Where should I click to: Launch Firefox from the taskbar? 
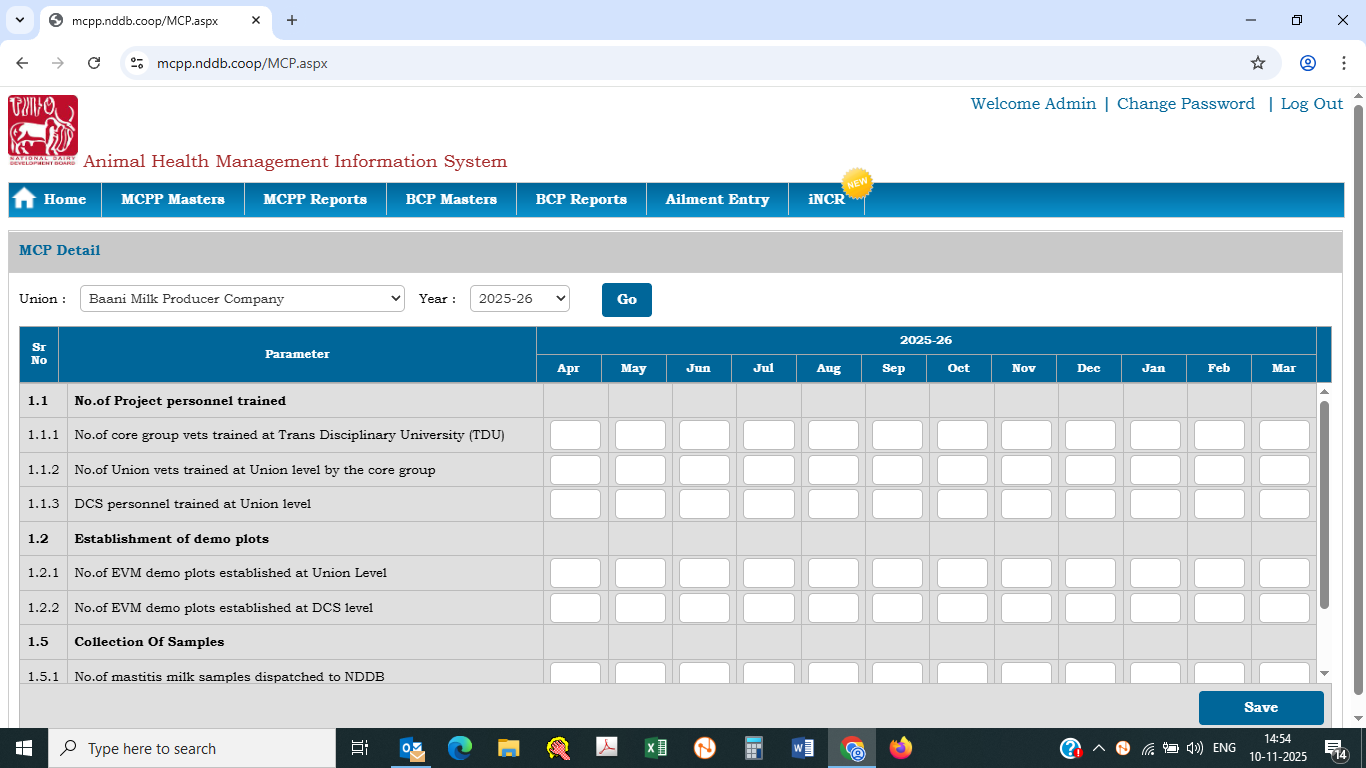click(901, 748)
